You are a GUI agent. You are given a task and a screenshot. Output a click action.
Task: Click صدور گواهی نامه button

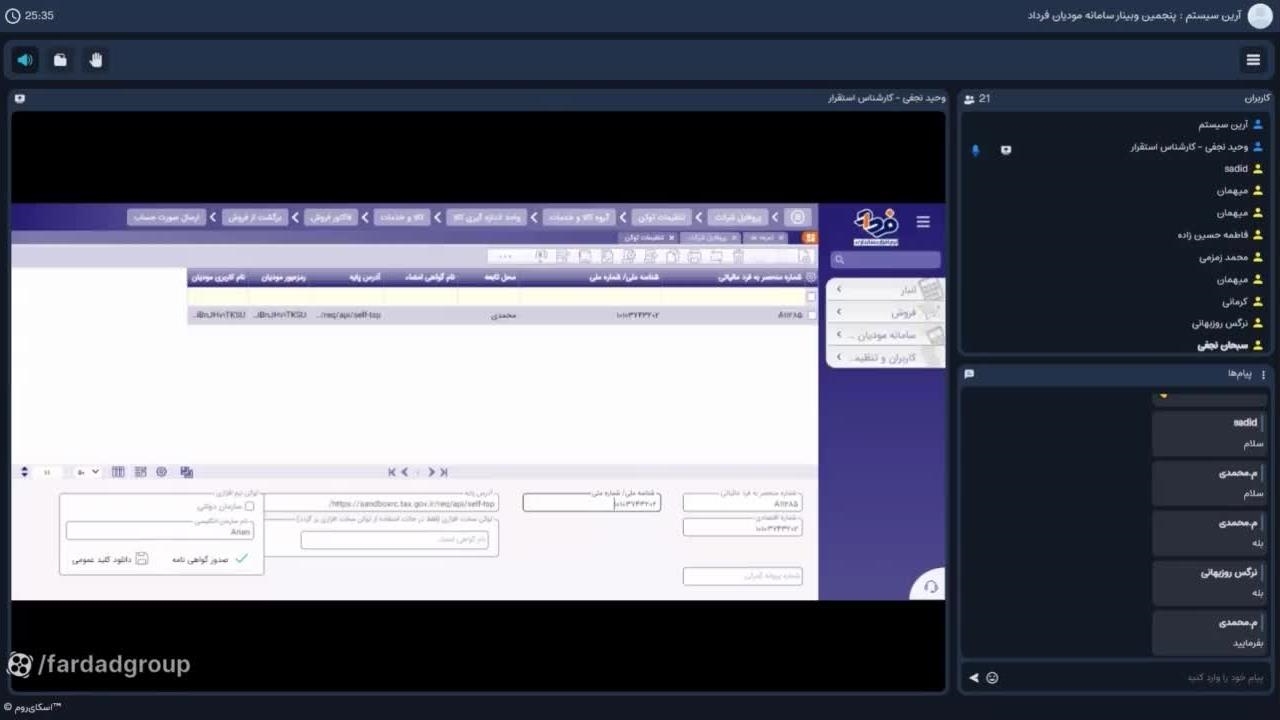coord(211,559)
